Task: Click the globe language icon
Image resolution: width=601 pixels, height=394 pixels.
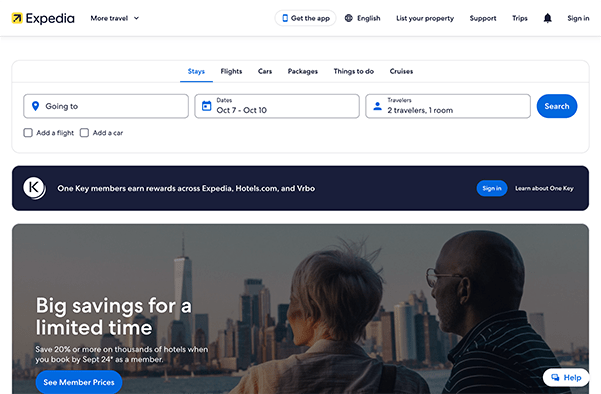Action: 348,18
